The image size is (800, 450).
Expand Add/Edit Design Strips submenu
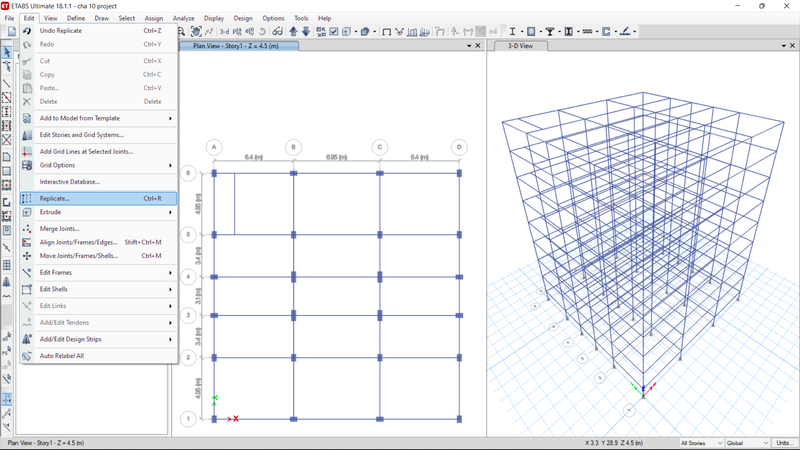(99, 339)
